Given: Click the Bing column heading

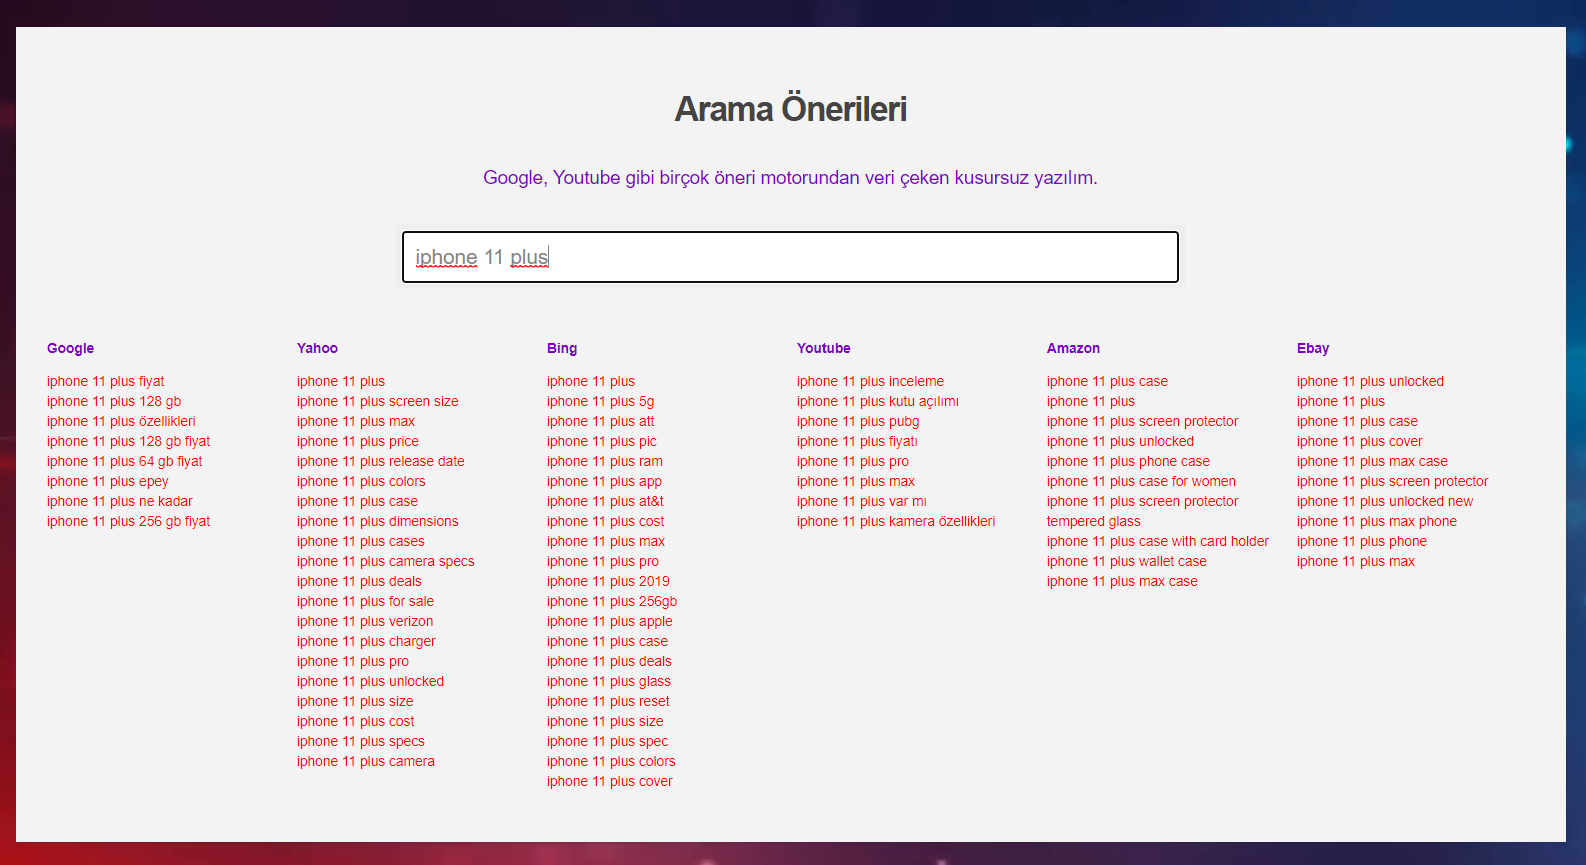Looking at the screenshot, I should point(562,348).
